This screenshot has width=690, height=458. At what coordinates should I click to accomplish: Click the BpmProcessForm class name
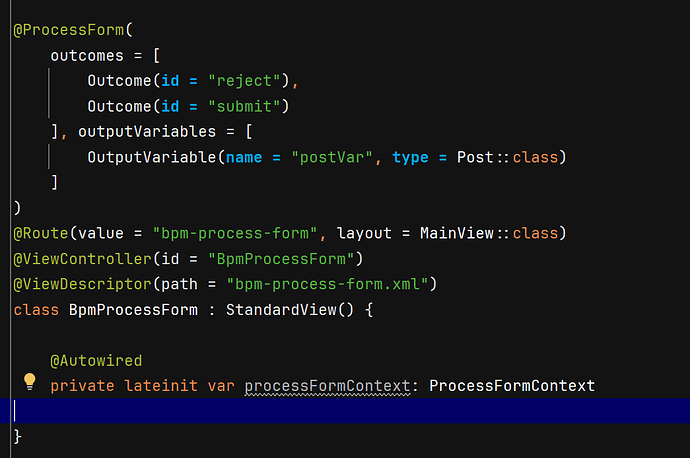tap(133, 310)
